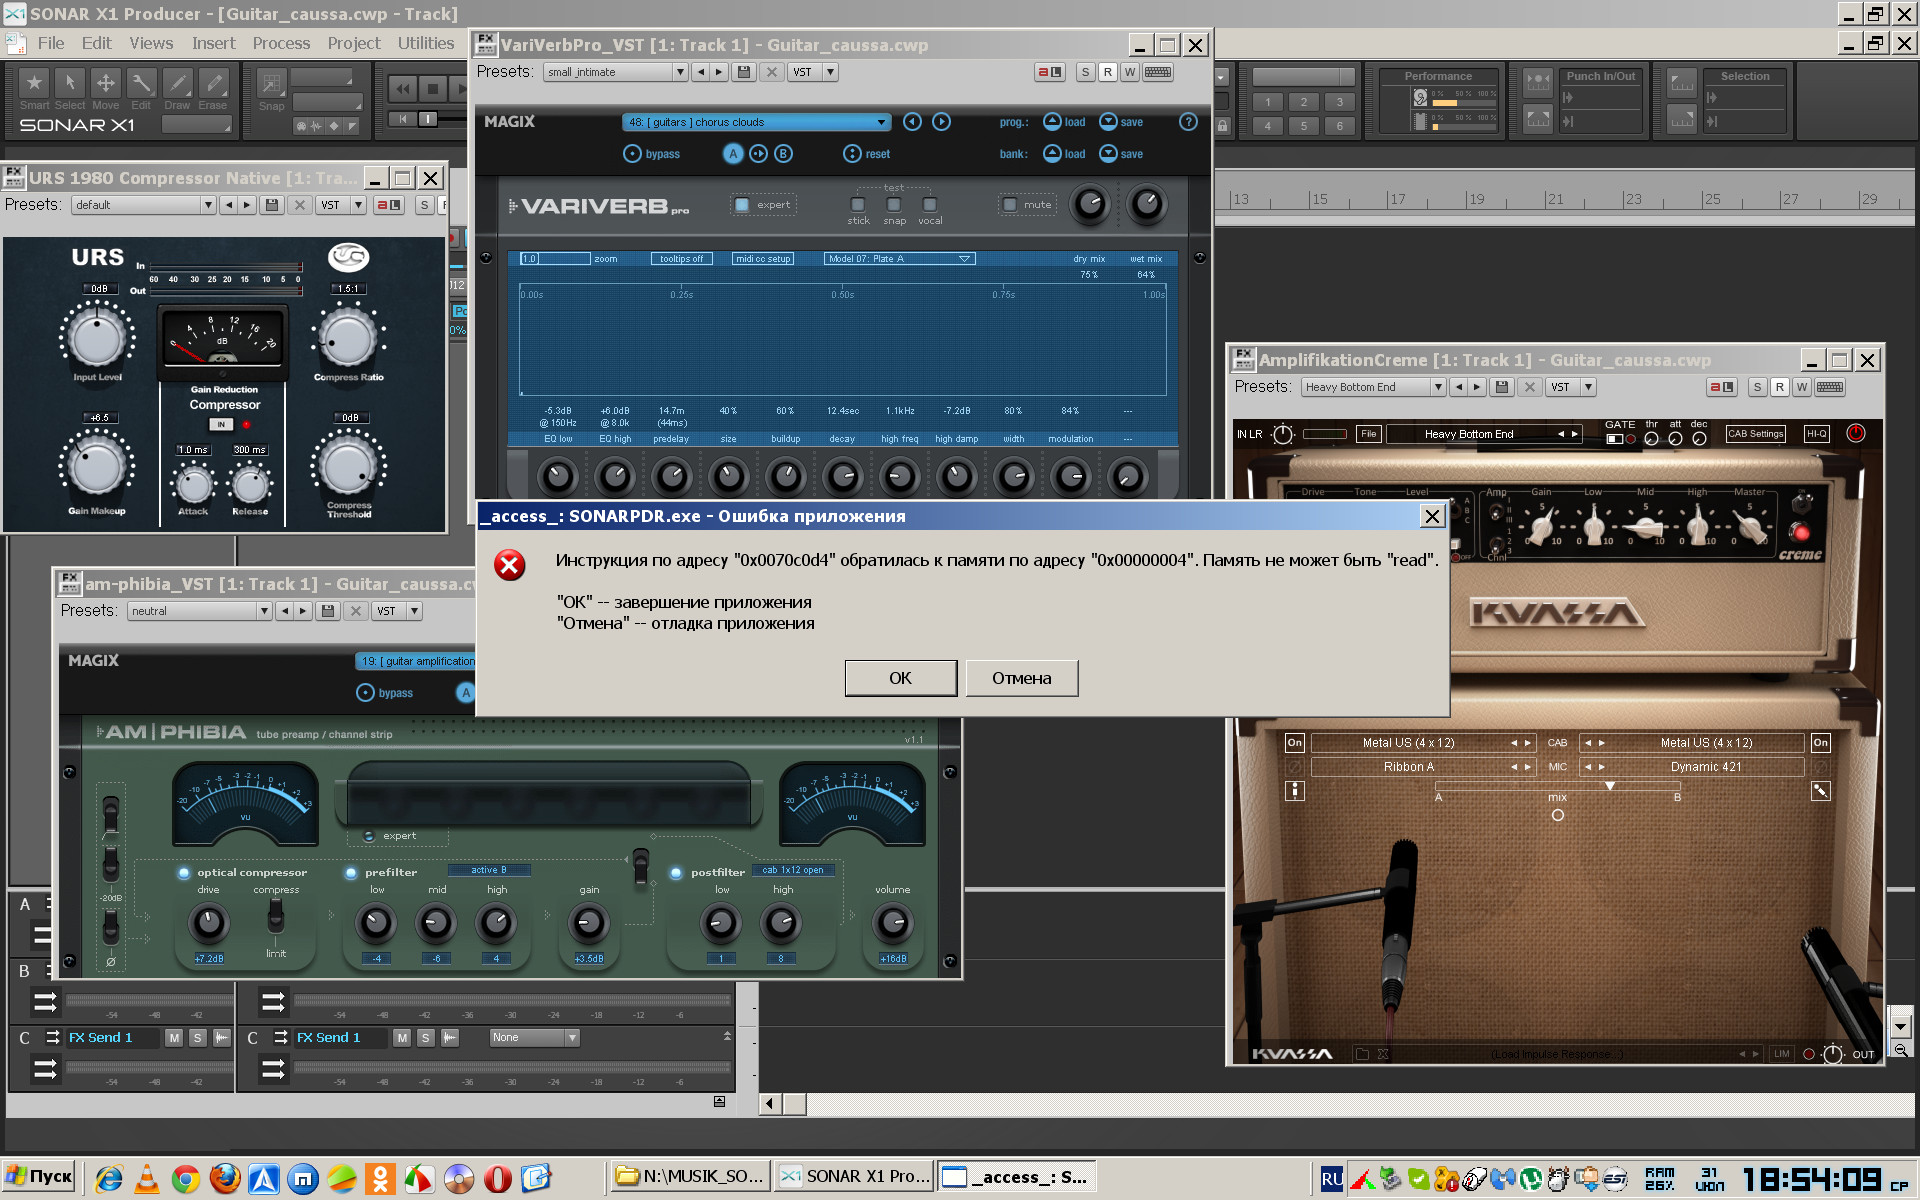Viewport: 1920px width, 1200px height.
Task: Click VariVerb help question mark icon
Action: (x=1188, y=122)
